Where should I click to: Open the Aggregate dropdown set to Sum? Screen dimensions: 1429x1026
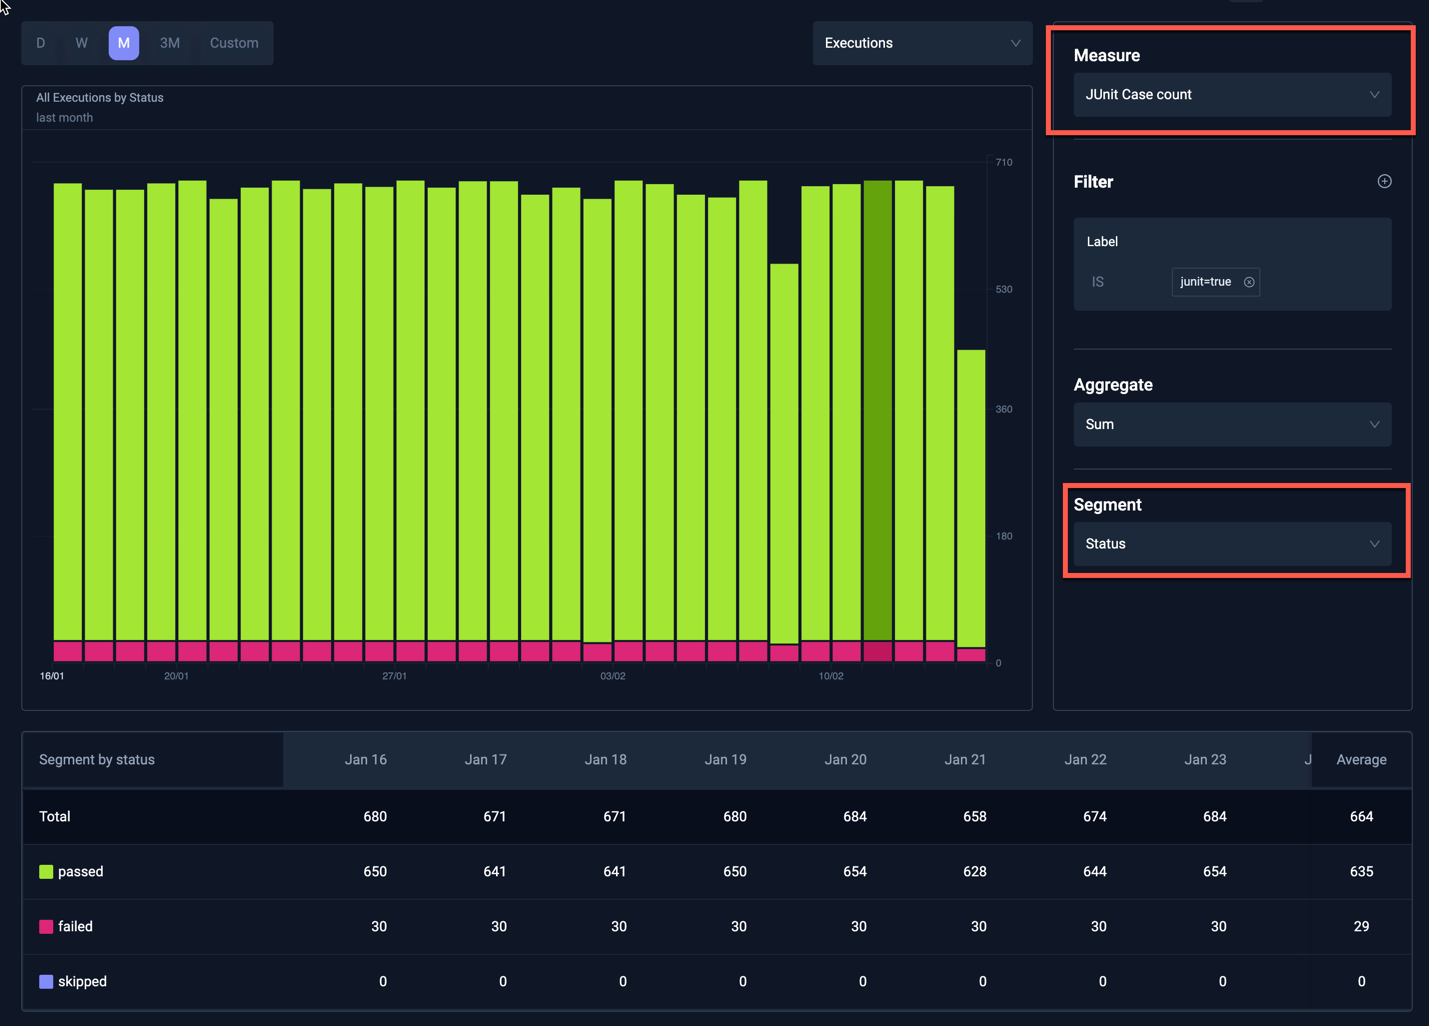[x=1232, y=424]
